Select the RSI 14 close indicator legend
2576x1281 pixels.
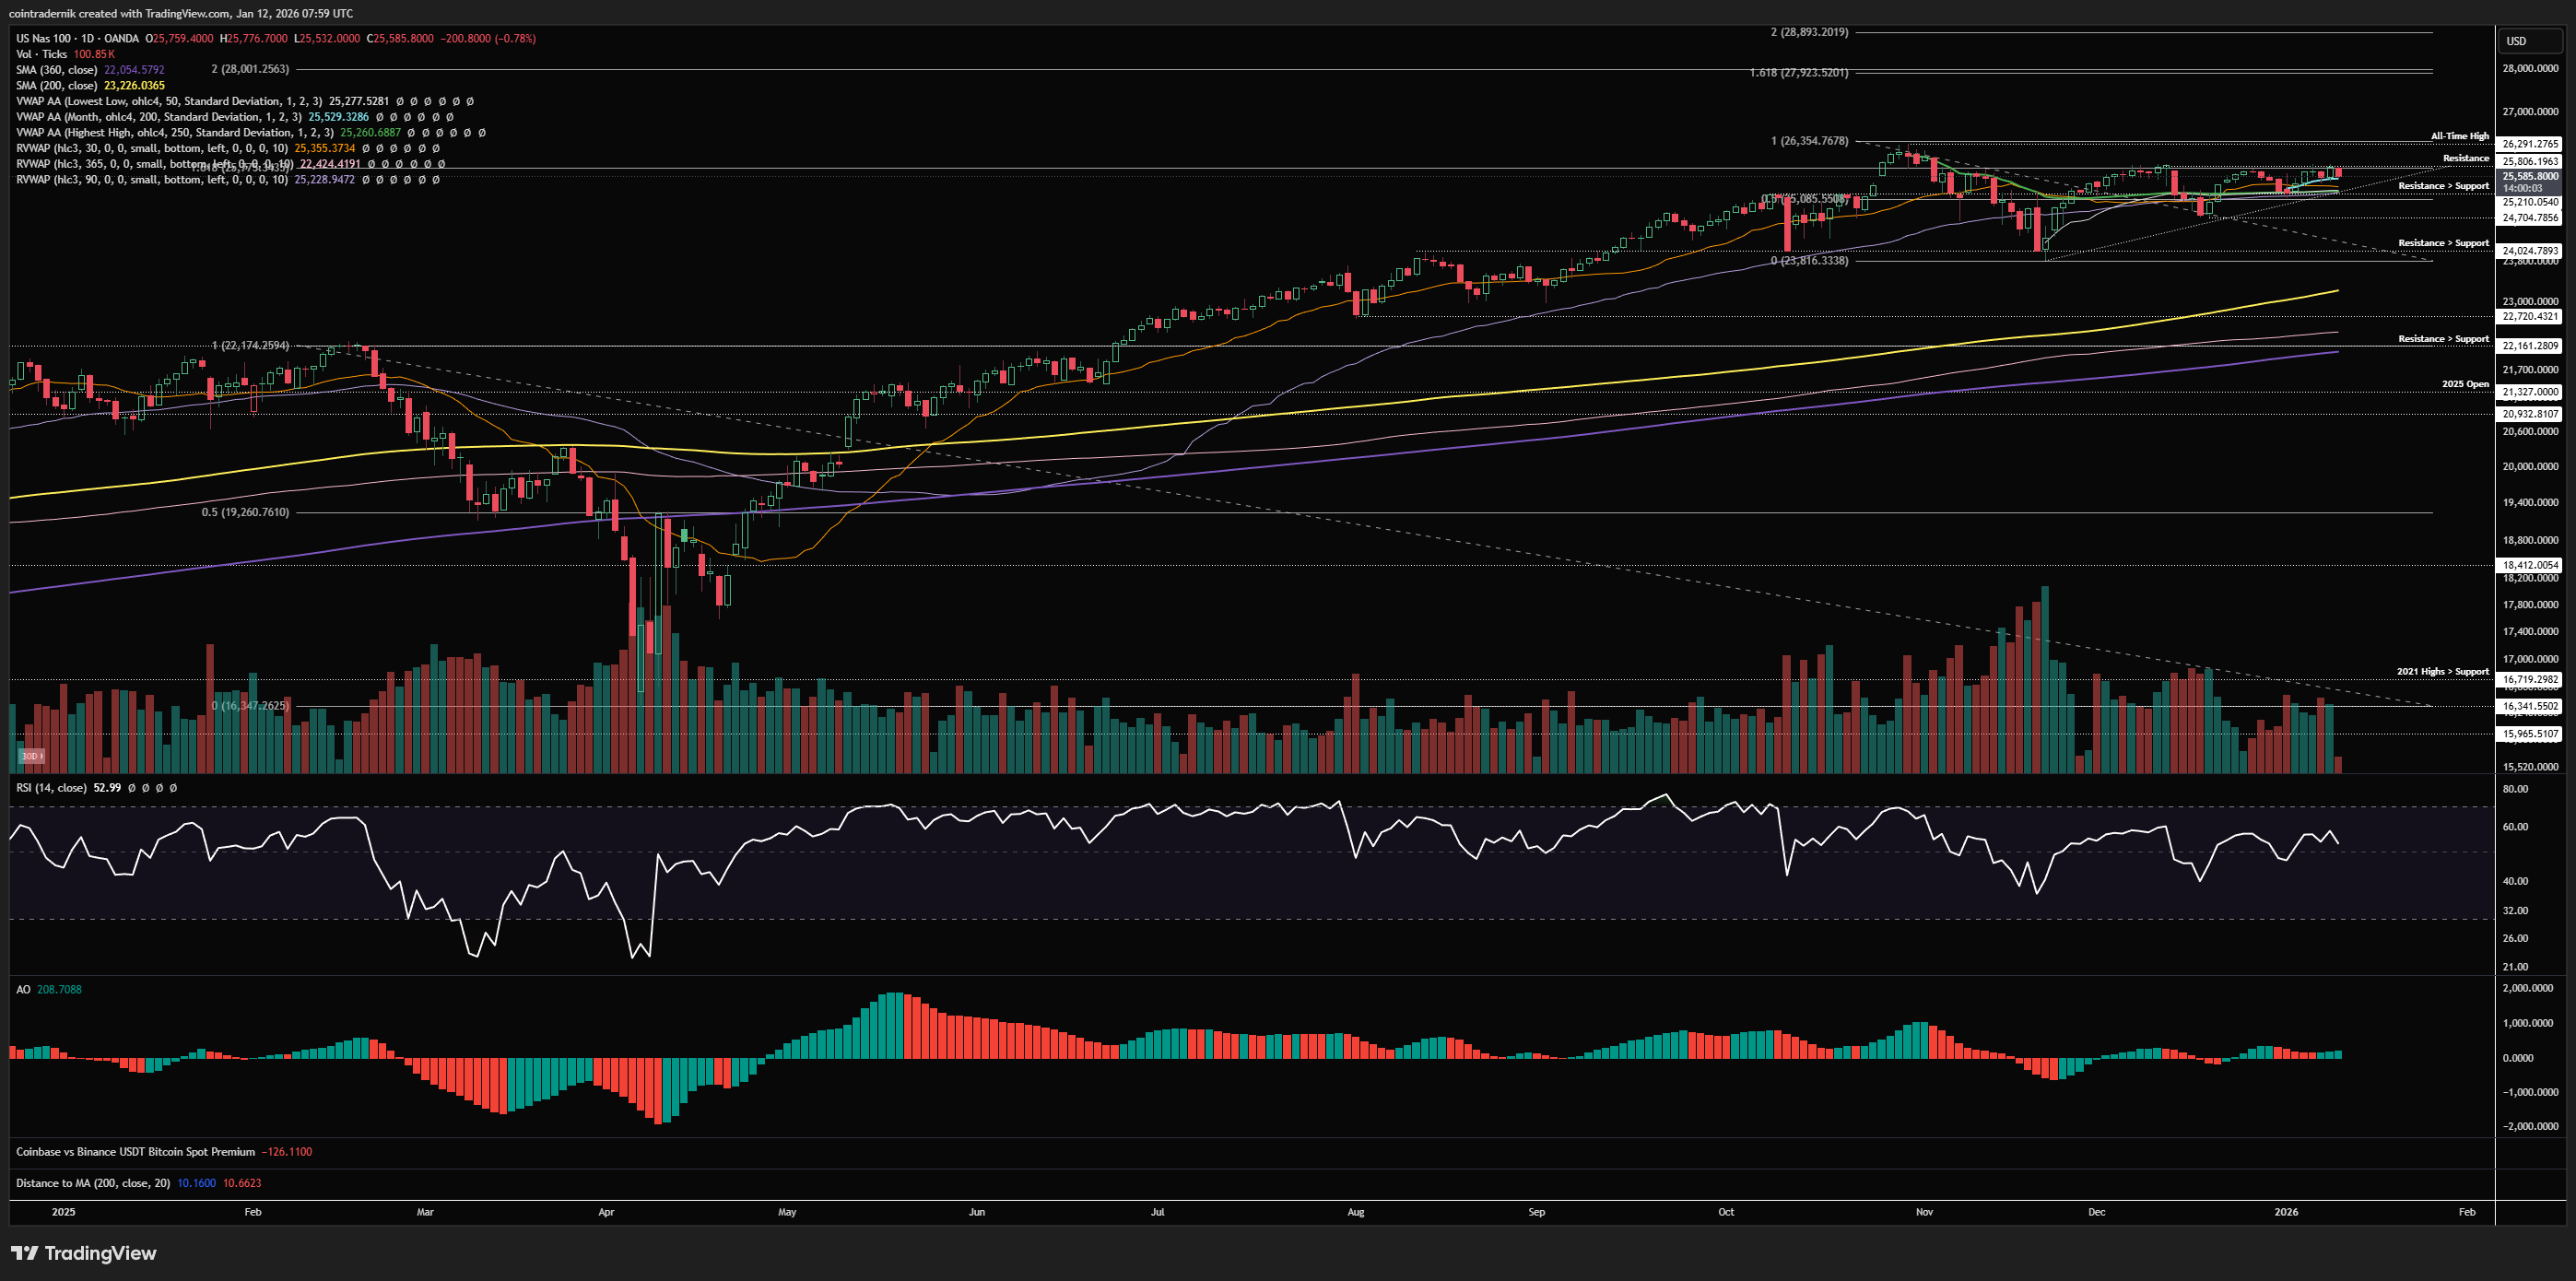[x=51, y=788]
